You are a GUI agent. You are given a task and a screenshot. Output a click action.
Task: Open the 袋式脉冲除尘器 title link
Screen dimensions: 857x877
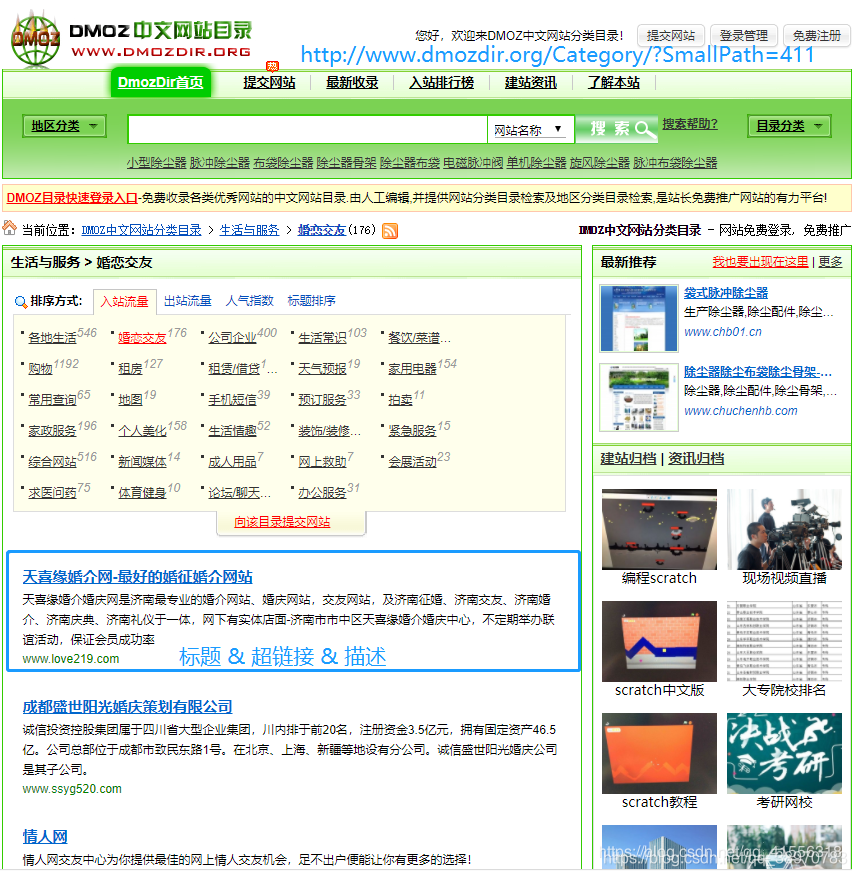(726, 294)
